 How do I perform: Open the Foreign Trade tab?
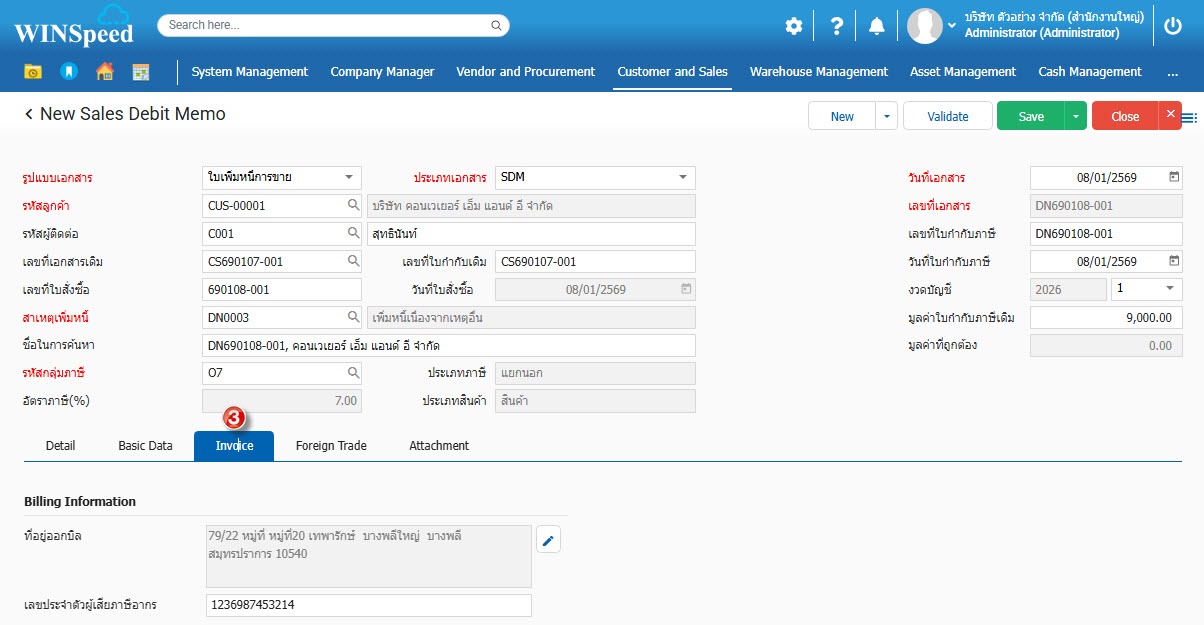click(x=331, y=446)
